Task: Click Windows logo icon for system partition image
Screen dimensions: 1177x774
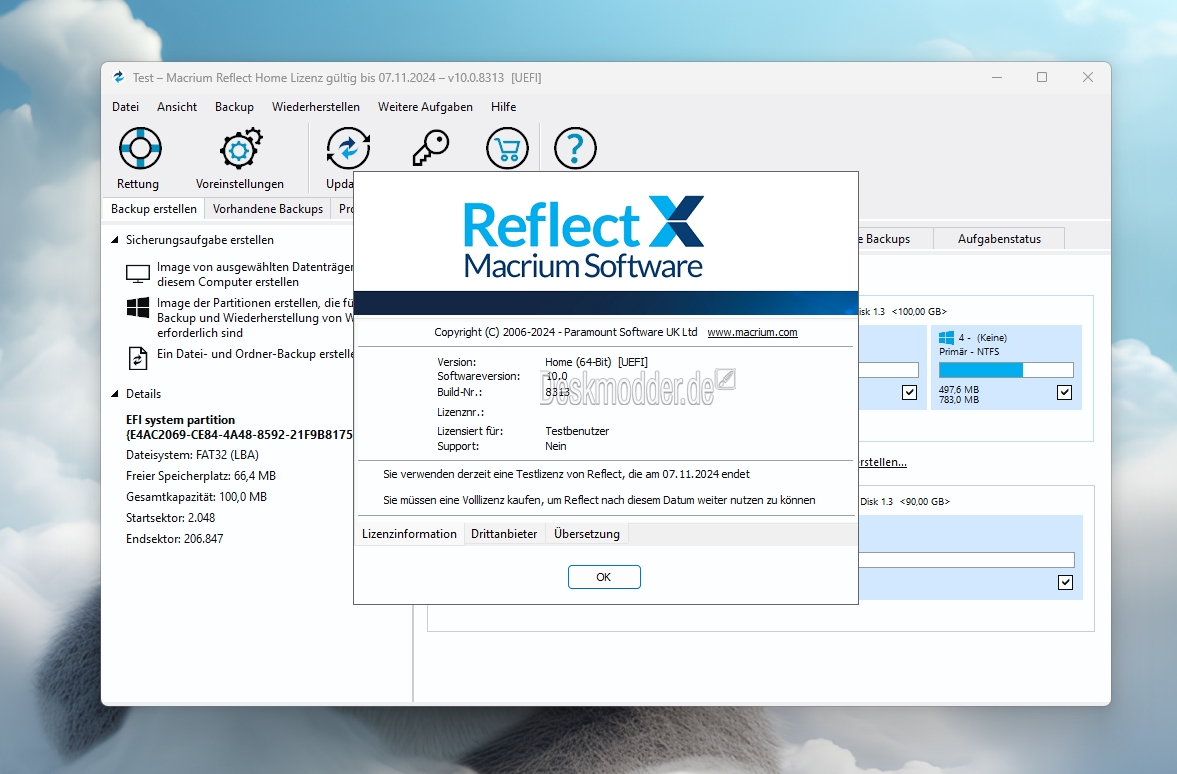Action: (x=138, y=307)
